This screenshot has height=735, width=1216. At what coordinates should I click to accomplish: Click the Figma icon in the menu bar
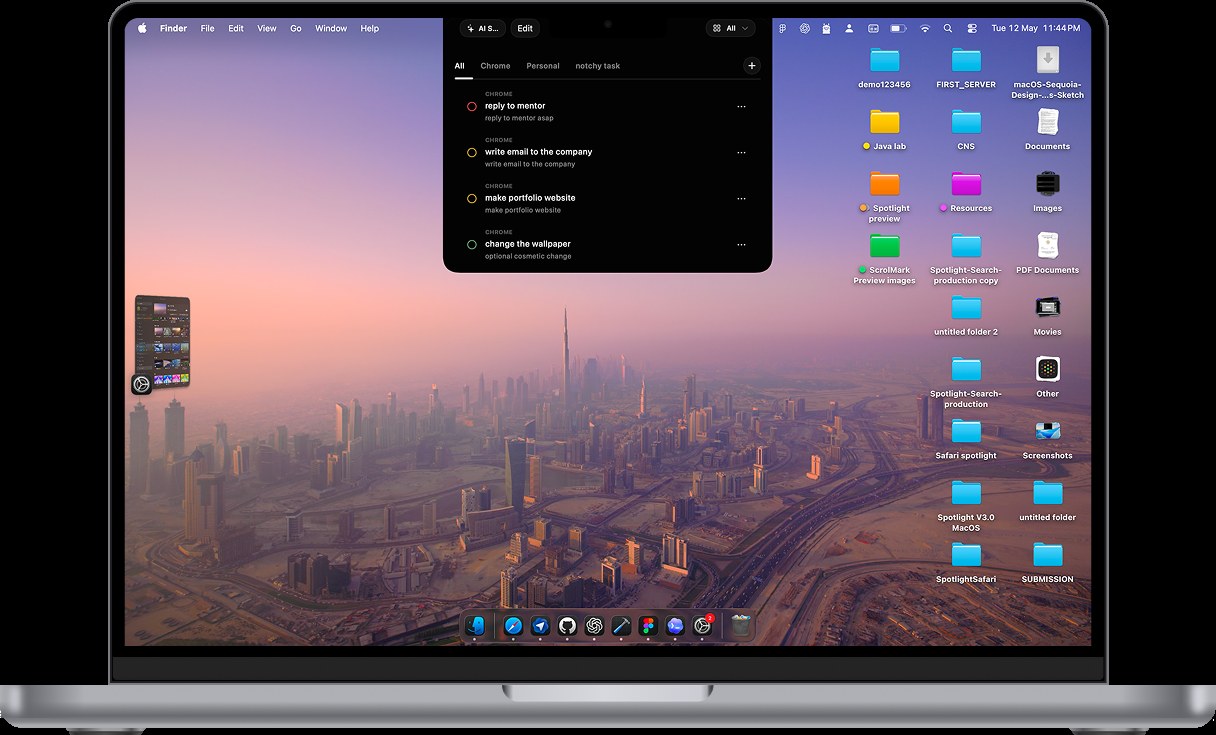coord(783,29)
